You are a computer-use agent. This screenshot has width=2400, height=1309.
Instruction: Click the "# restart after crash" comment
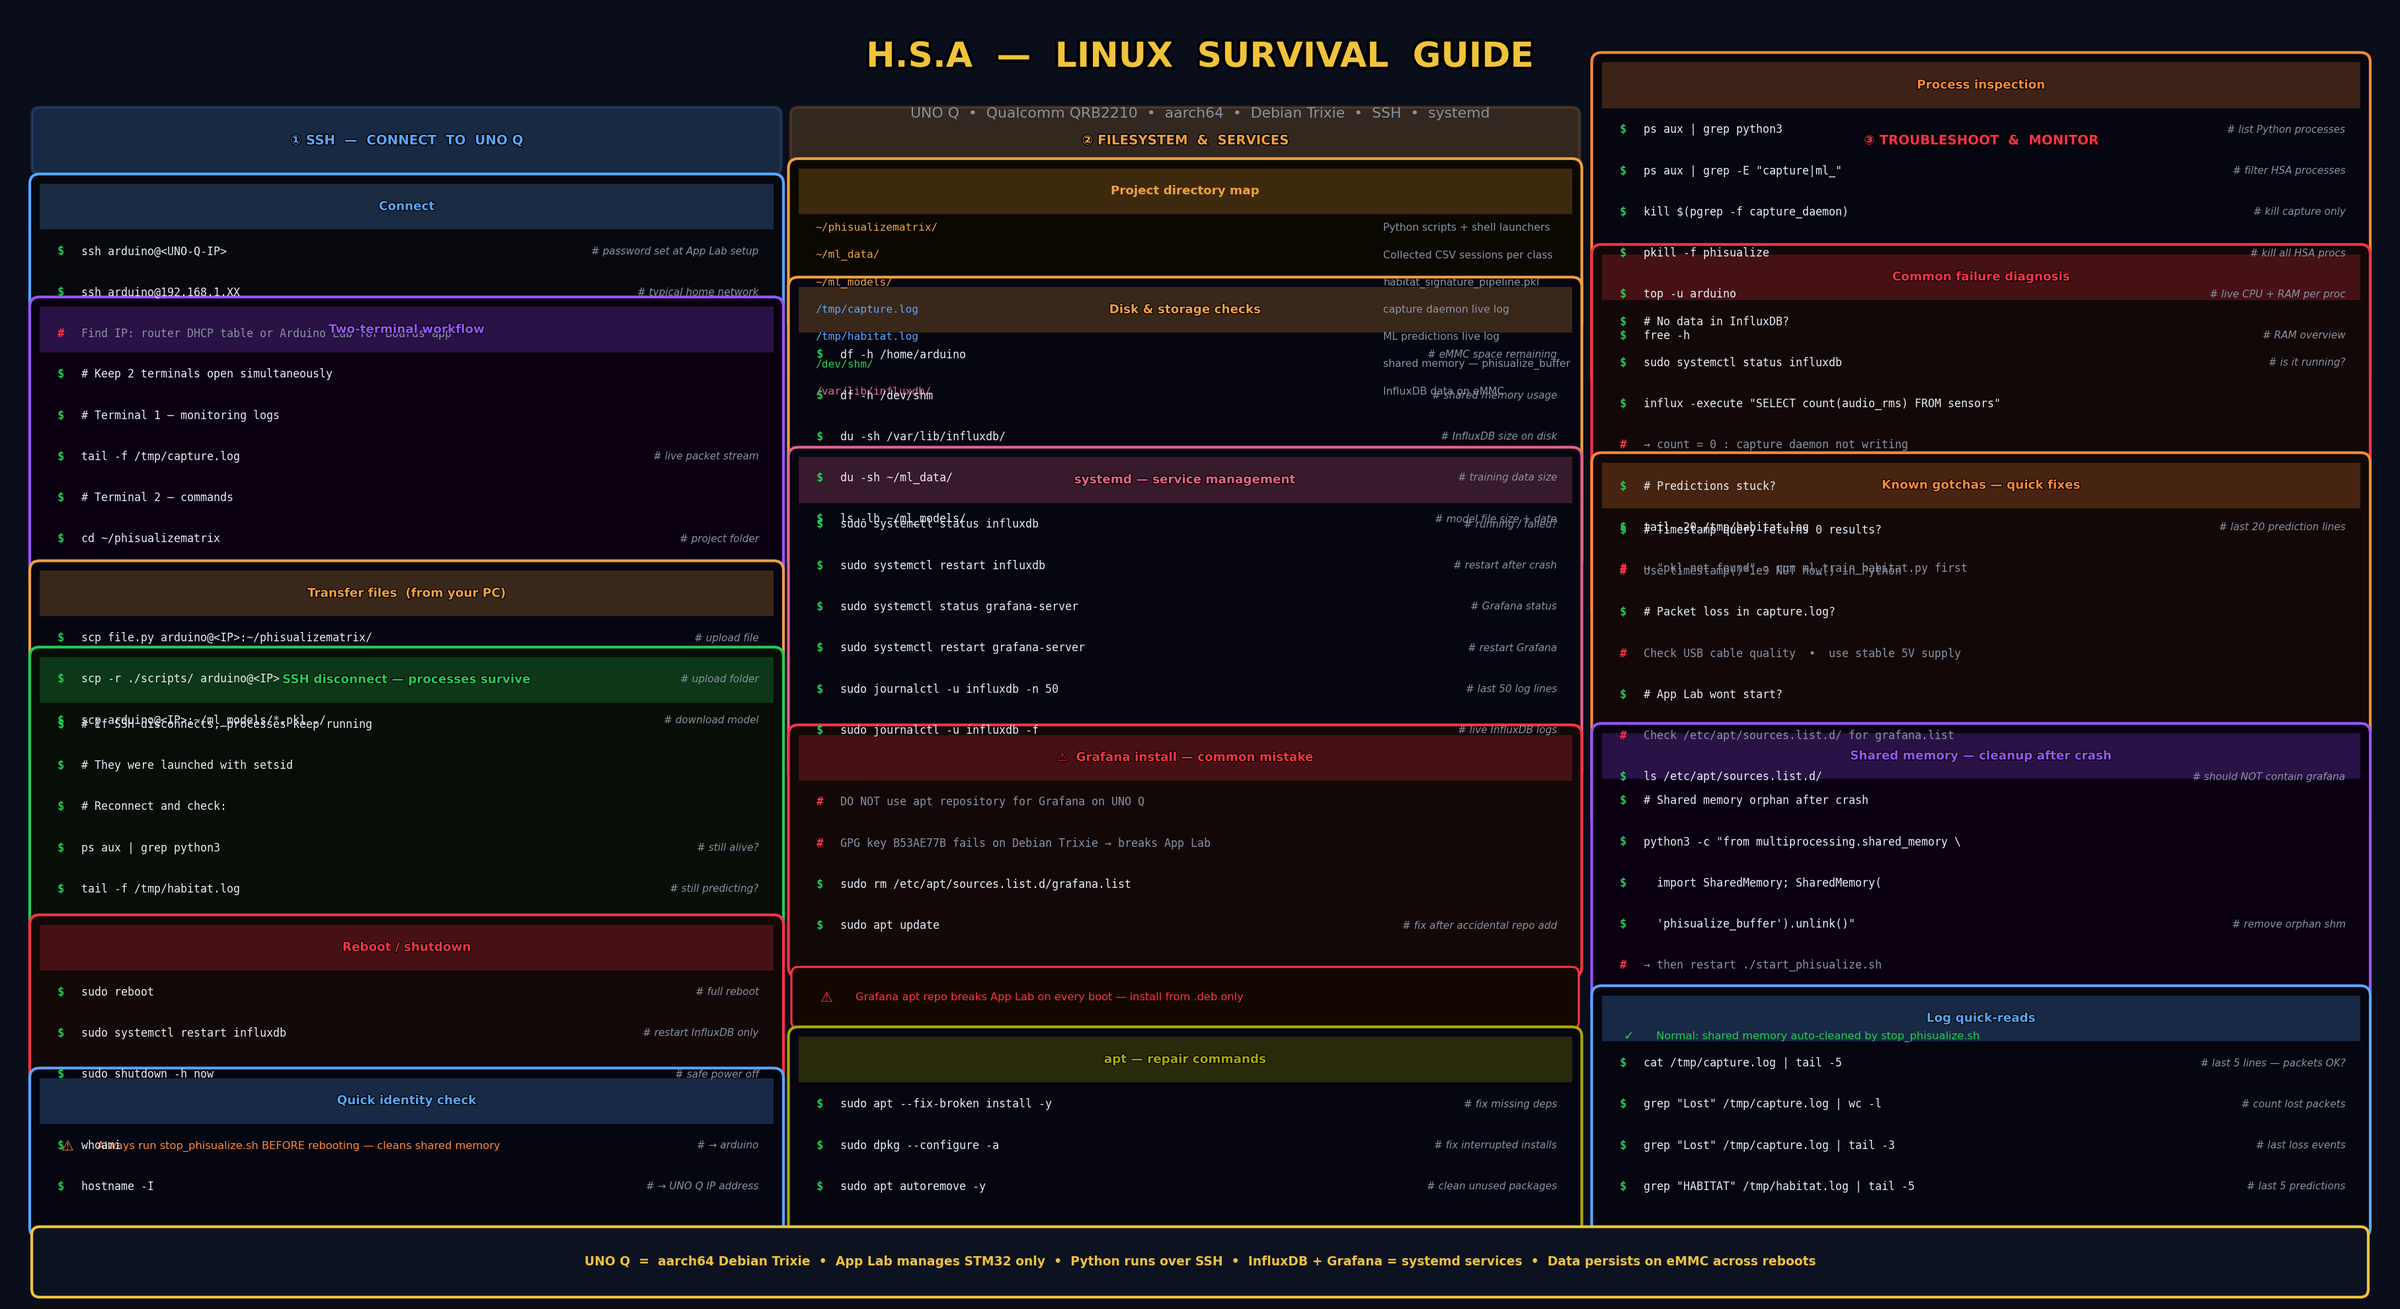(1505, 565)
